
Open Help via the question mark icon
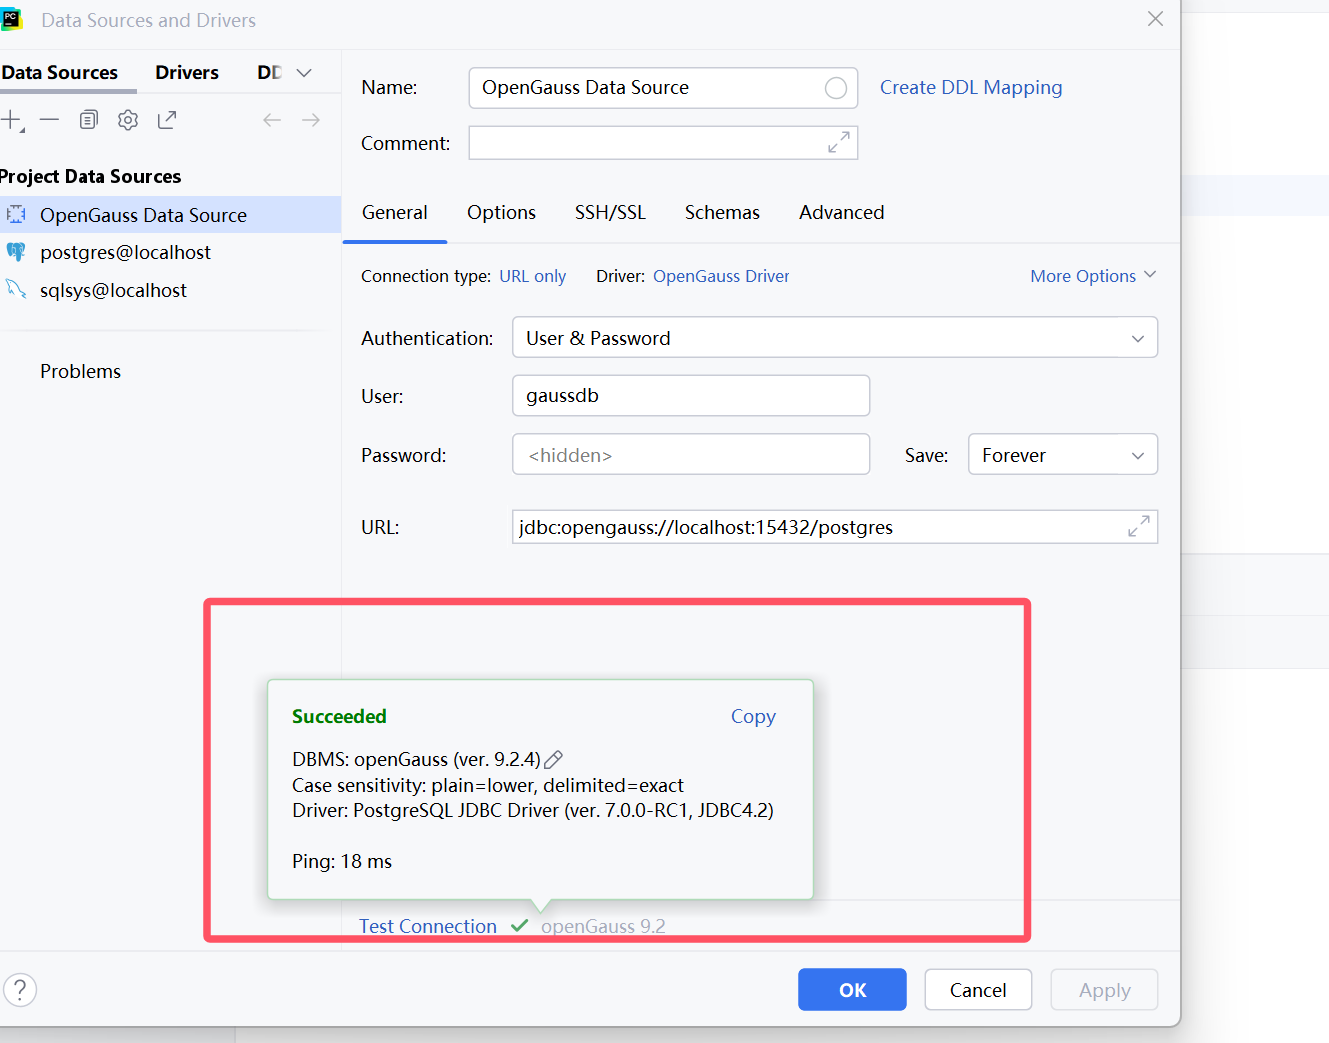pyautogui.click(x=20, y=989)
